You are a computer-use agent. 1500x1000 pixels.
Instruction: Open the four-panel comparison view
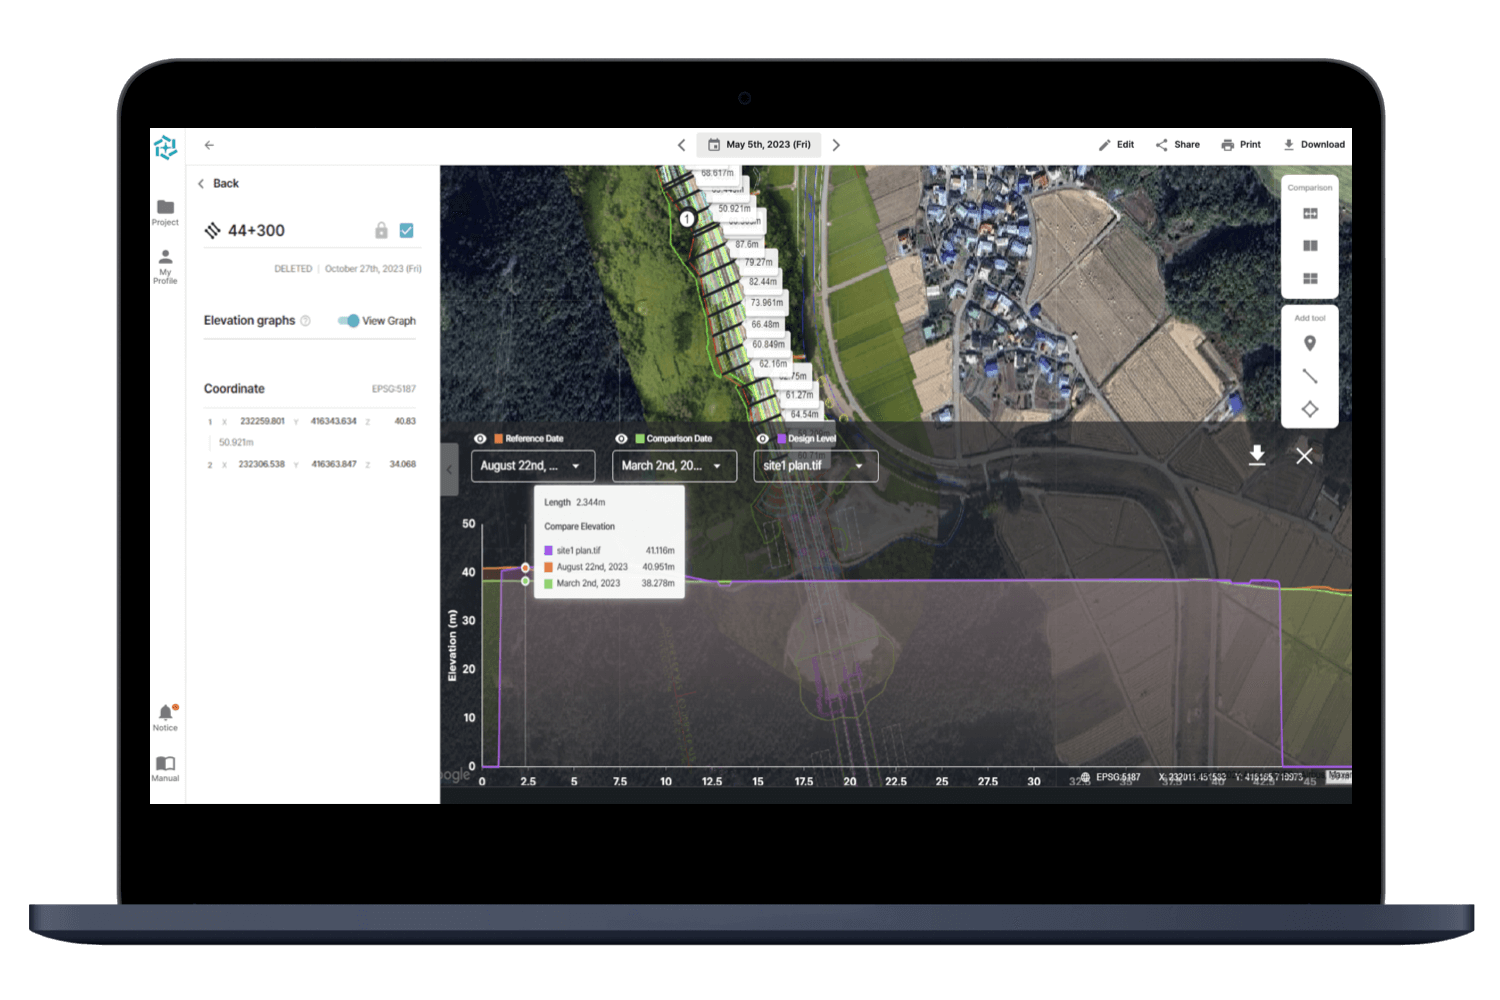[1309, 280]
